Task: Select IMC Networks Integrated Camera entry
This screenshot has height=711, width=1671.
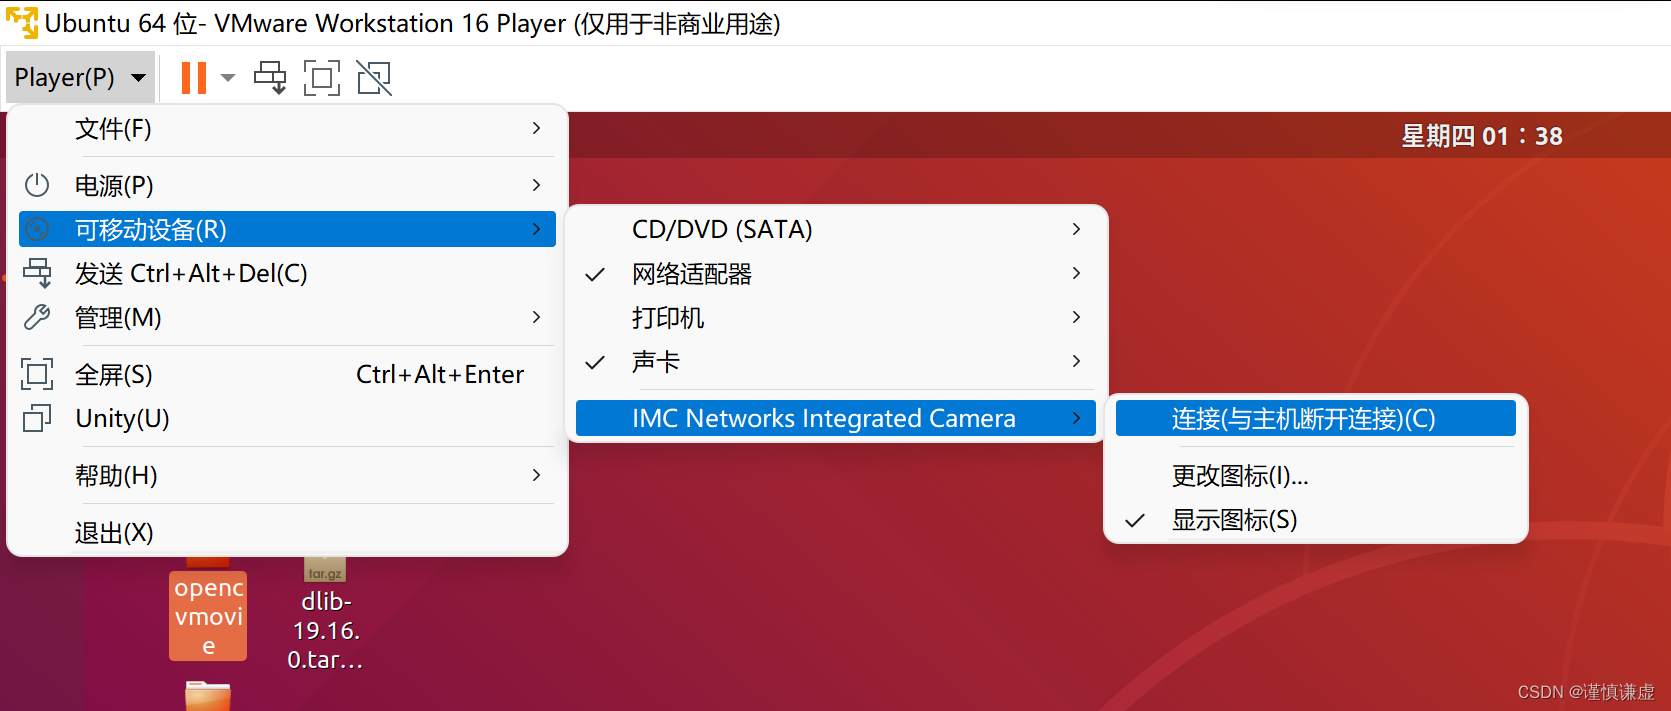Action: (836, 418)
